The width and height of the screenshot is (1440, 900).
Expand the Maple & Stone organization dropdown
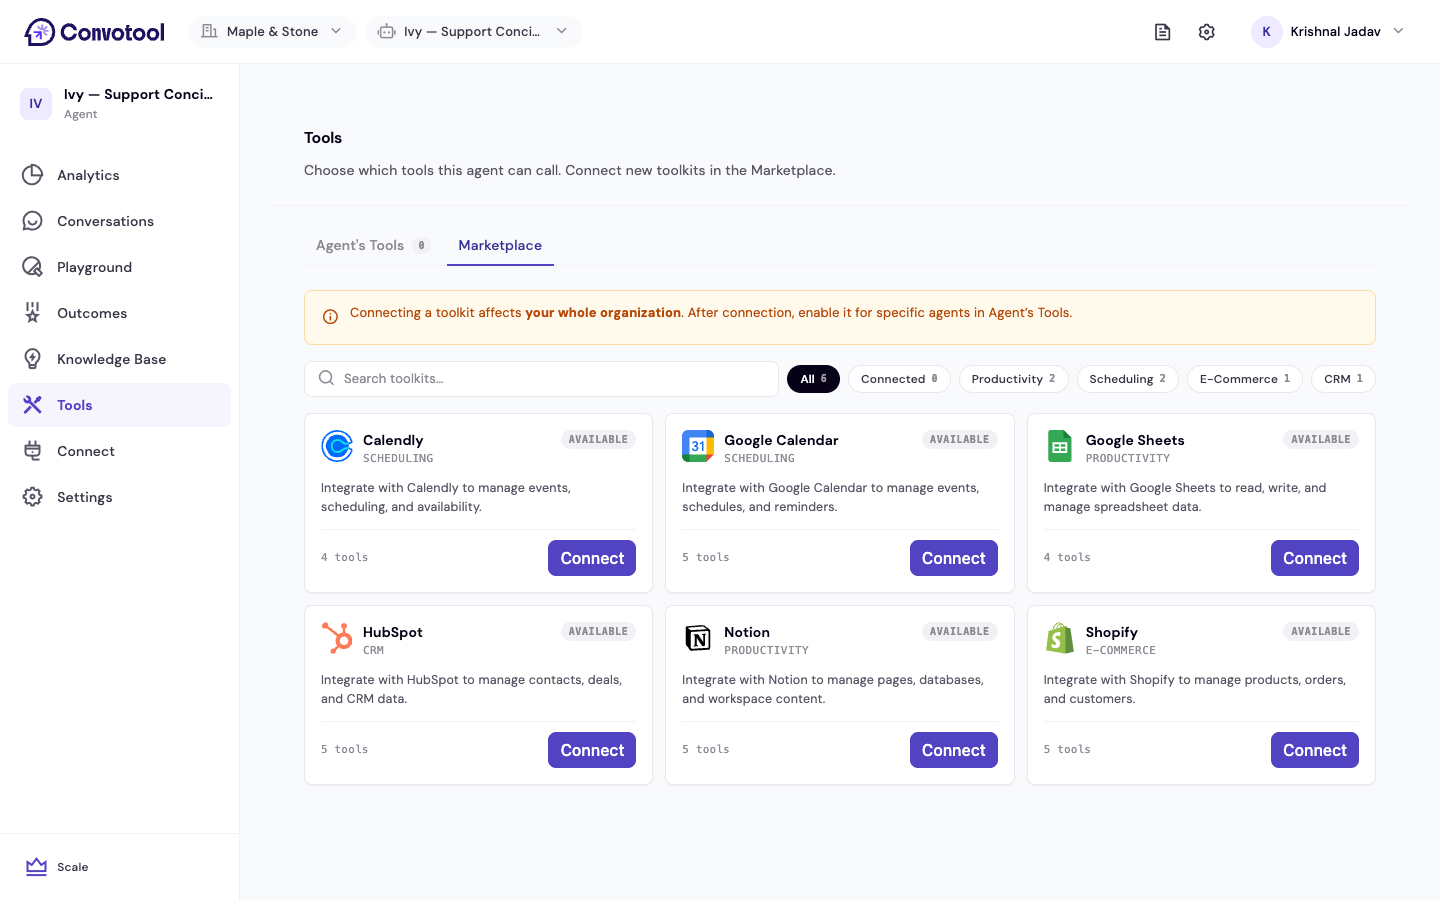point(272,32)
